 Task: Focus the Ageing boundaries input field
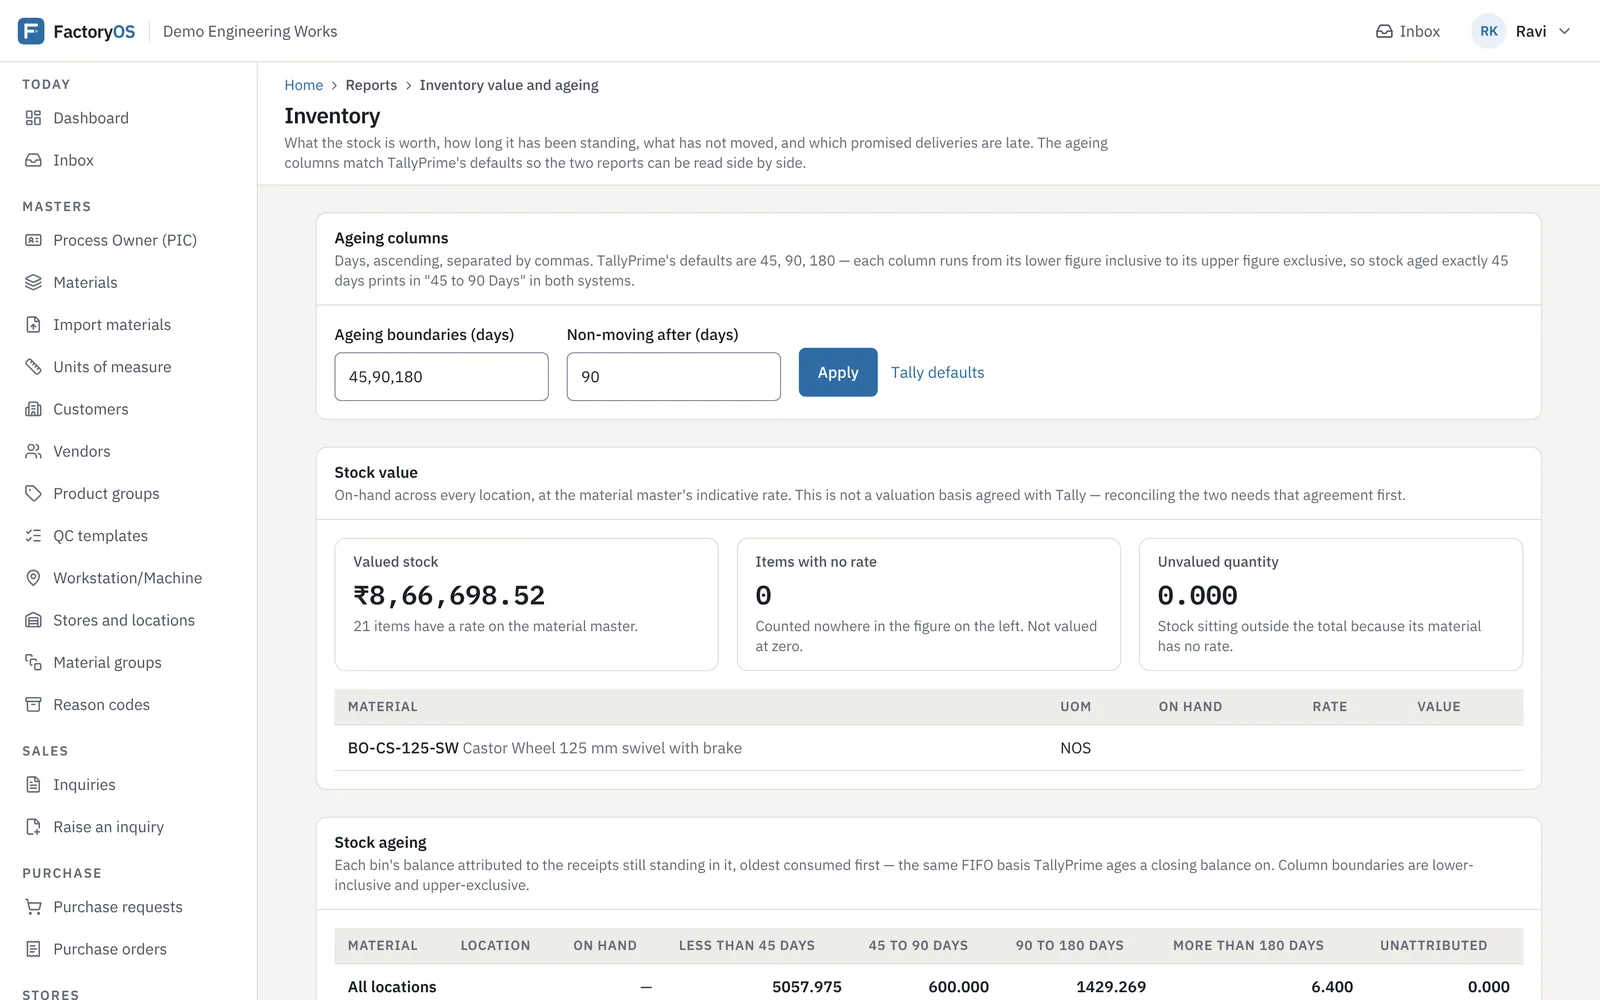pyautogui.click(x=441, y=377)
